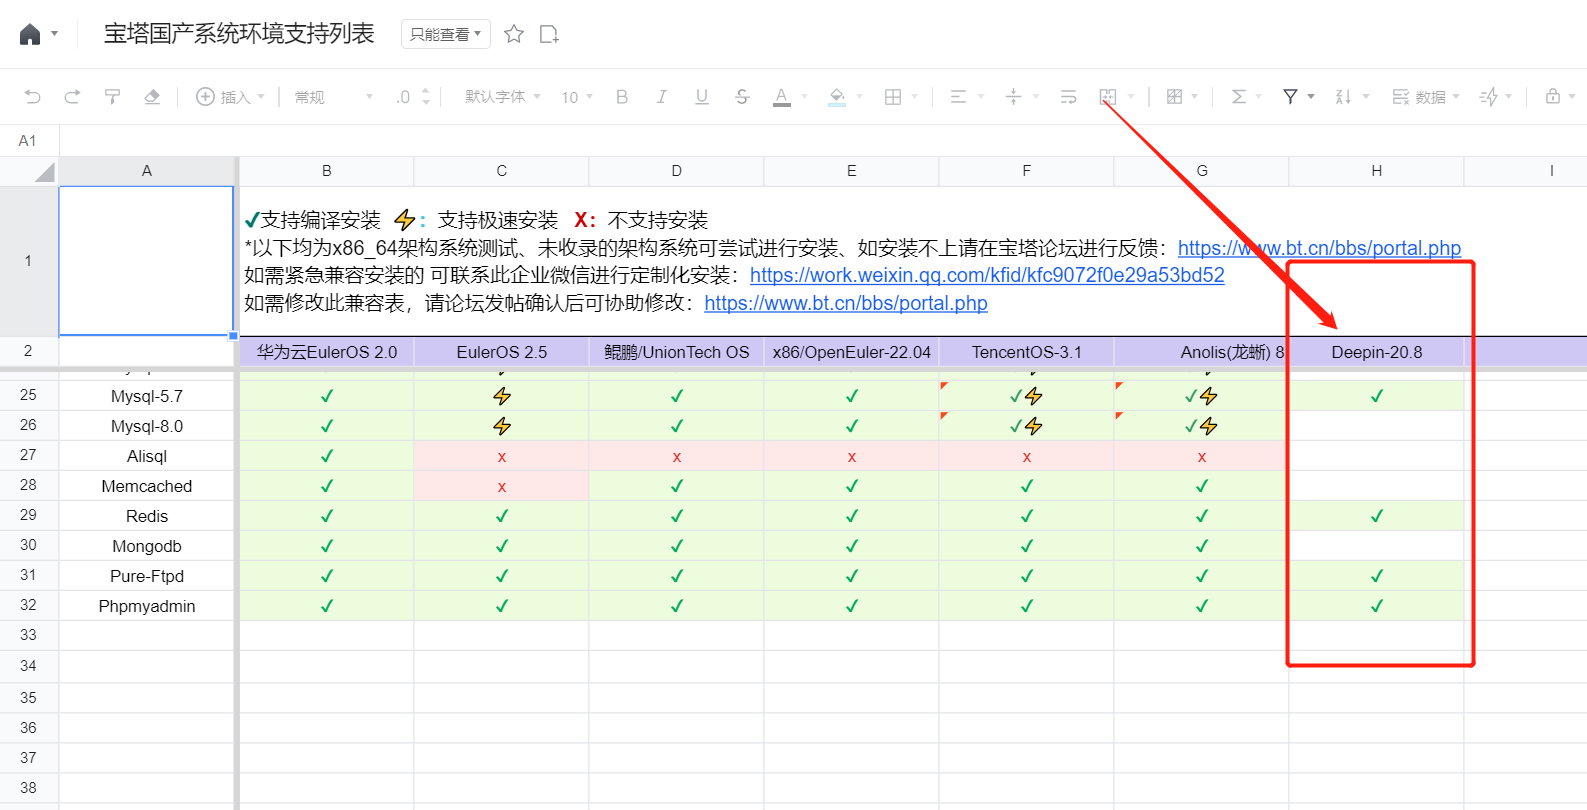Open the filter dropdown arrow
Screen dimensions: 1587x810
[x=1311, y=97]
